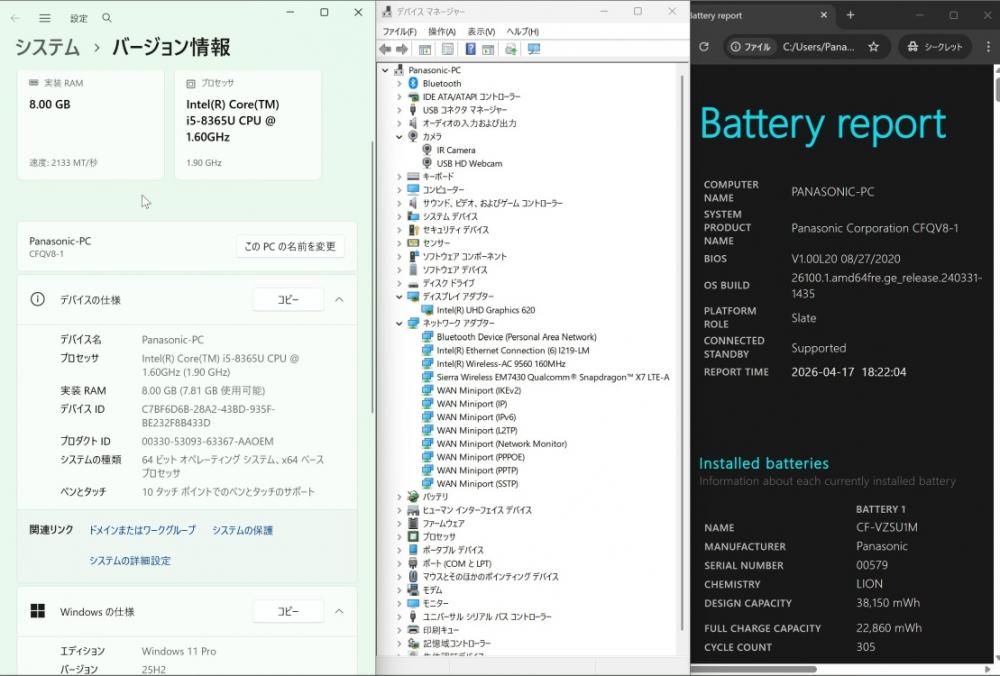The image size is (1000, 676).
Task: Click the この PC の名前を変更 button
Action: pos(290,246)
